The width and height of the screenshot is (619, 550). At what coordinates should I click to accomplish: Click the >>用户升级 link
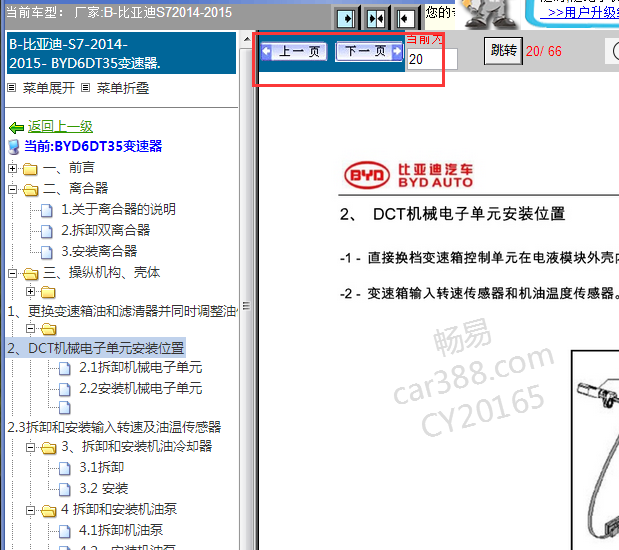tap(582, 12)
